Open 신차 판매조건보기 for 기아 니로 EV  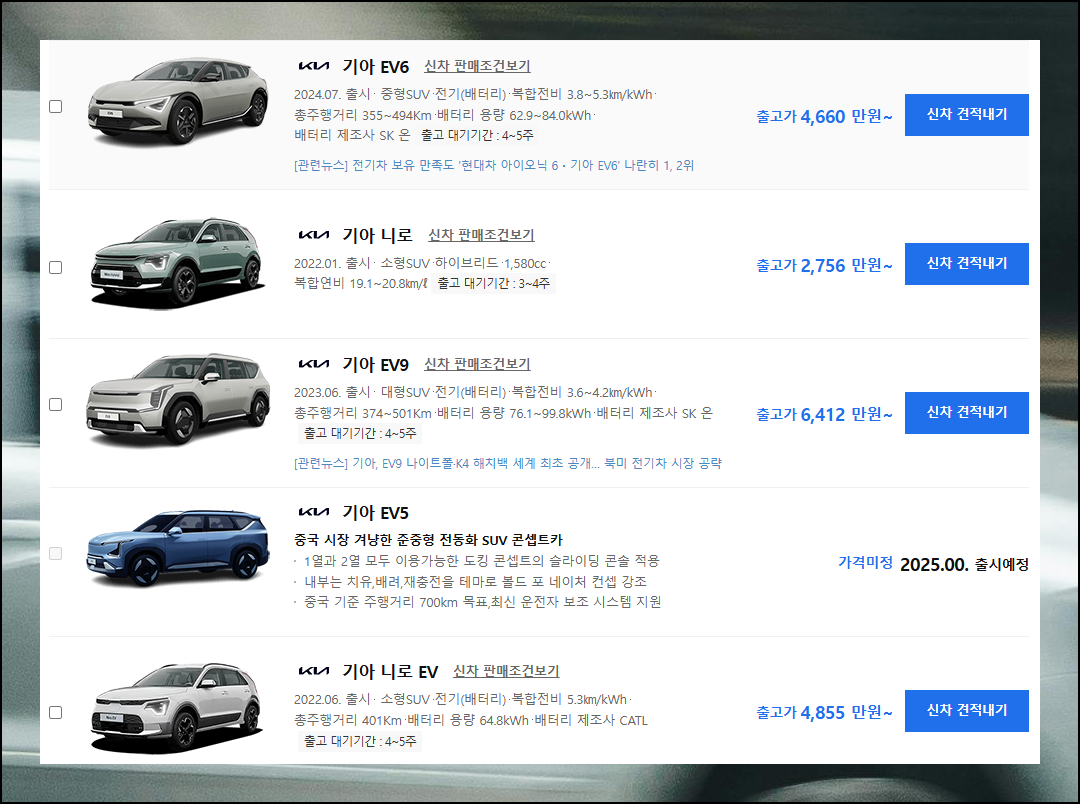506,671
